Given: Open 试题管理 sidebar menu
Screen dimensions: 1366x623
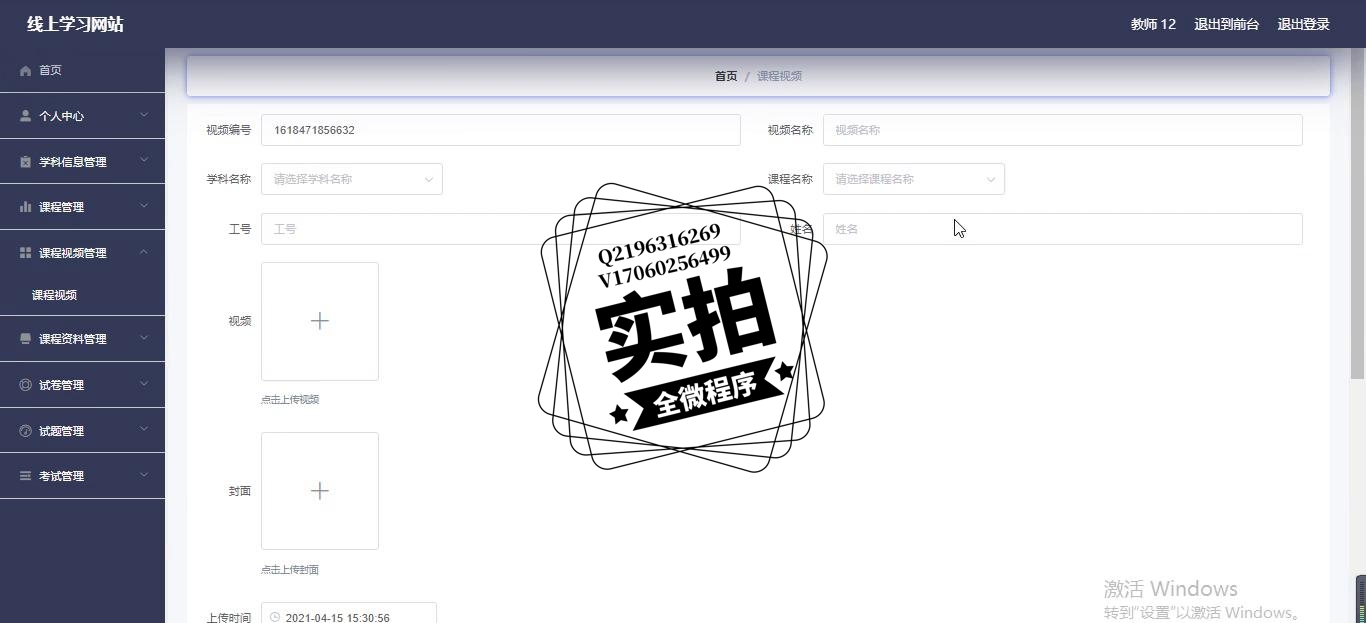Looking at the screenshot, I should tap(82, 431).
